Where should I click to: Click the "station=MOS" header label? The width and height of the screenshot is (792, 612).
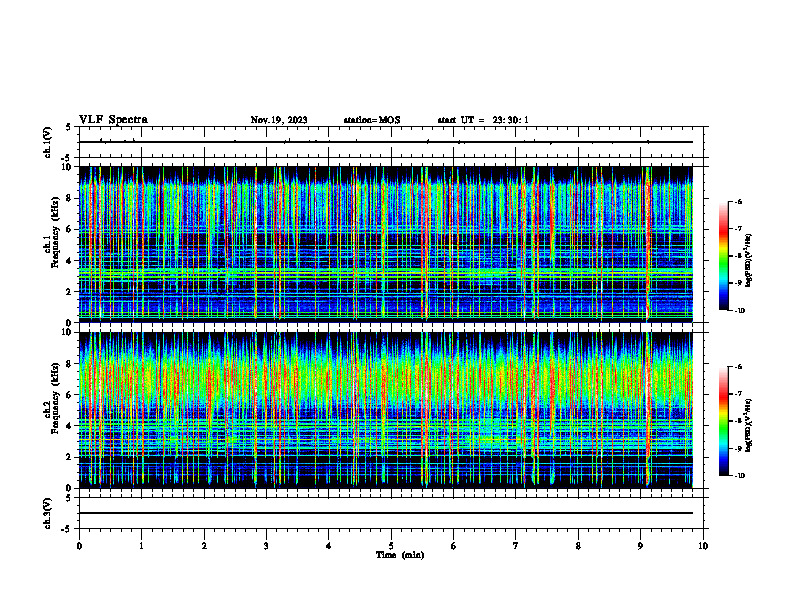(372, 120)
